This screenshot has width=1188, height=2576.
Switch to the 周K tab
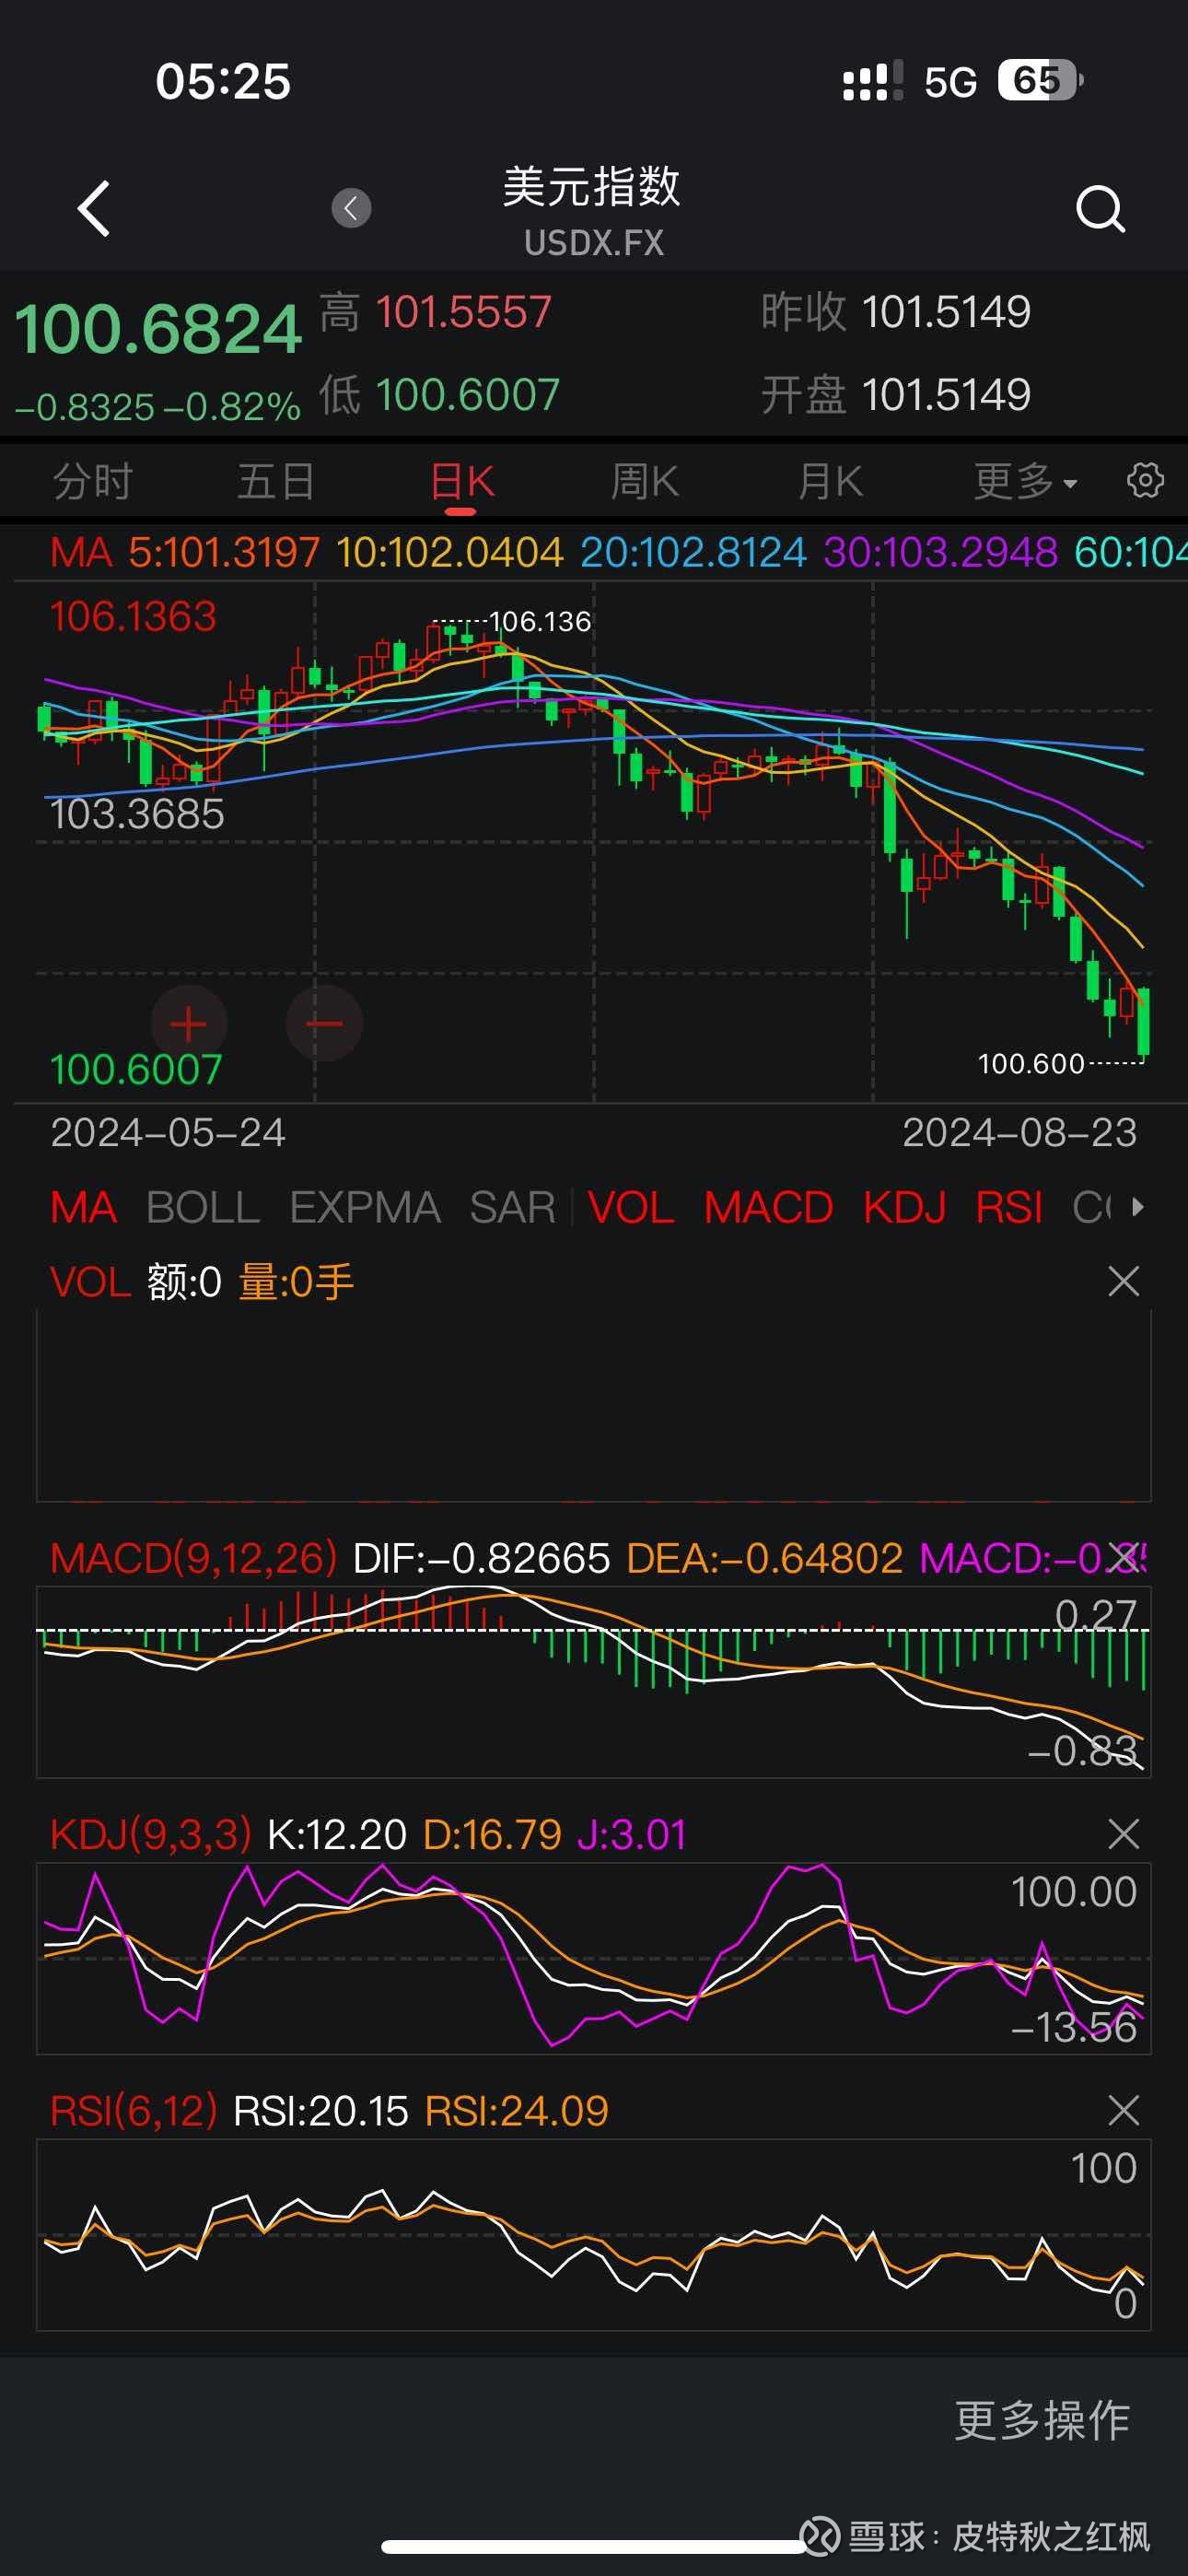coord(645,481)
